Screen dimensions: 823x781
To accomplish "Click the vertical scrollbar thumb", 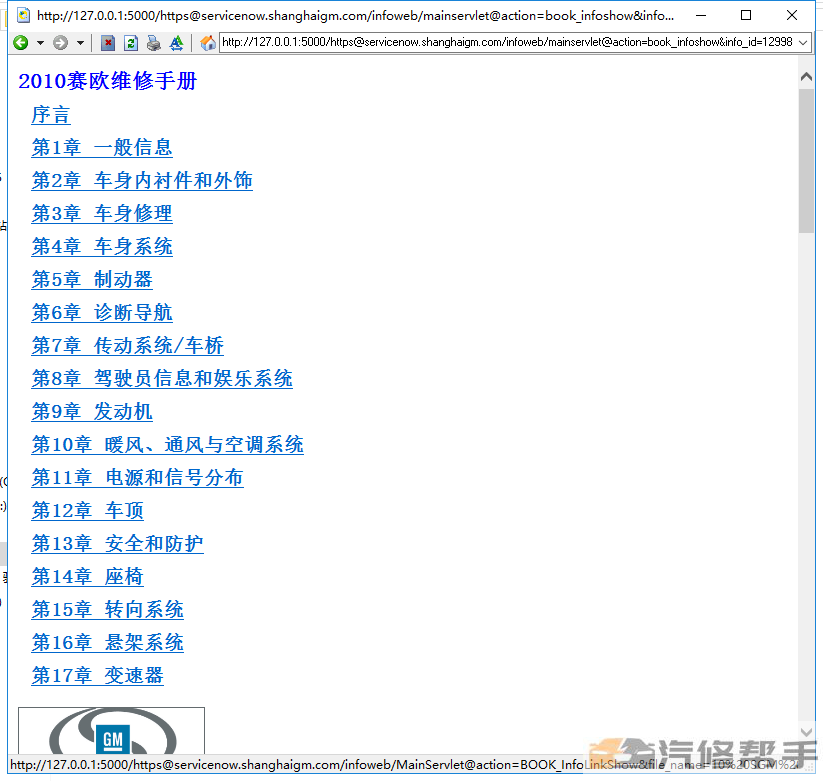I will pos(806,161).
